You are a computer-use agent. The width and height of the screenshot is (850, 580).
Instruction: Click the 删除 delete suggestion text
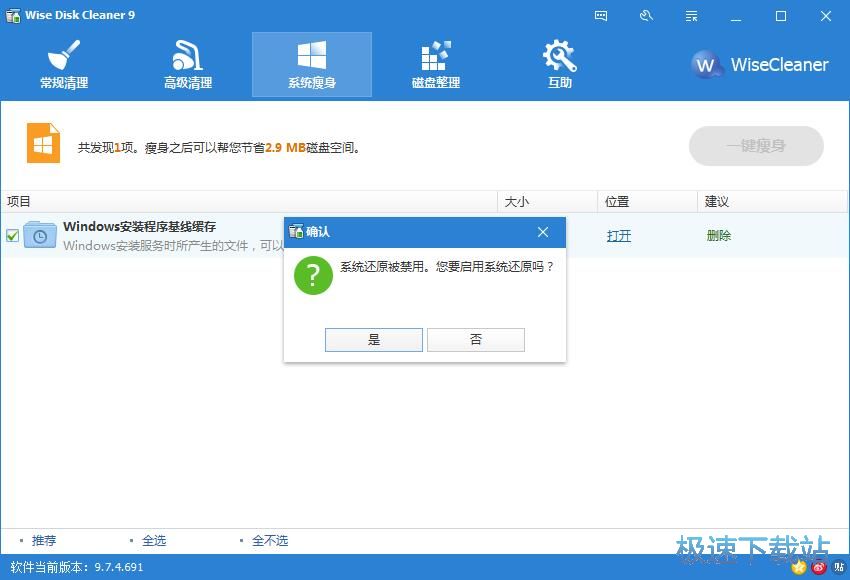pyautogui.click(x=719, y=236)
